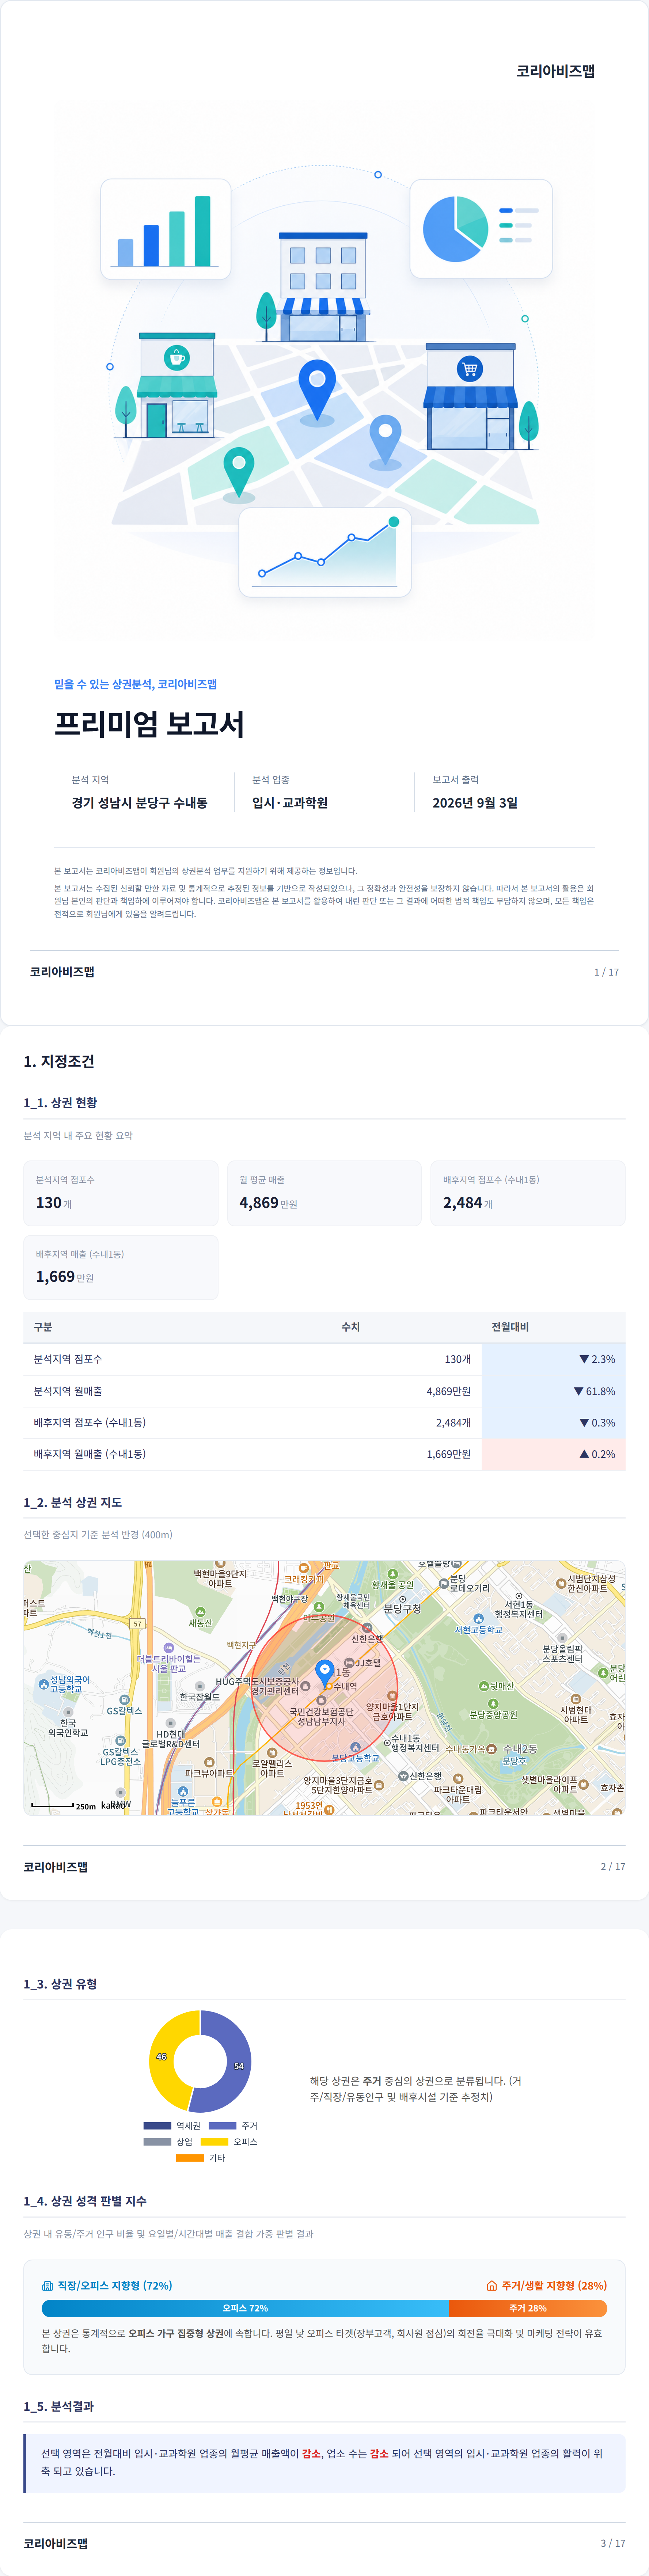This screenshot has height=2576, width=649.
Task: Click the house icon beside 주거/생활 지향형
Action: coord(491,2285)
